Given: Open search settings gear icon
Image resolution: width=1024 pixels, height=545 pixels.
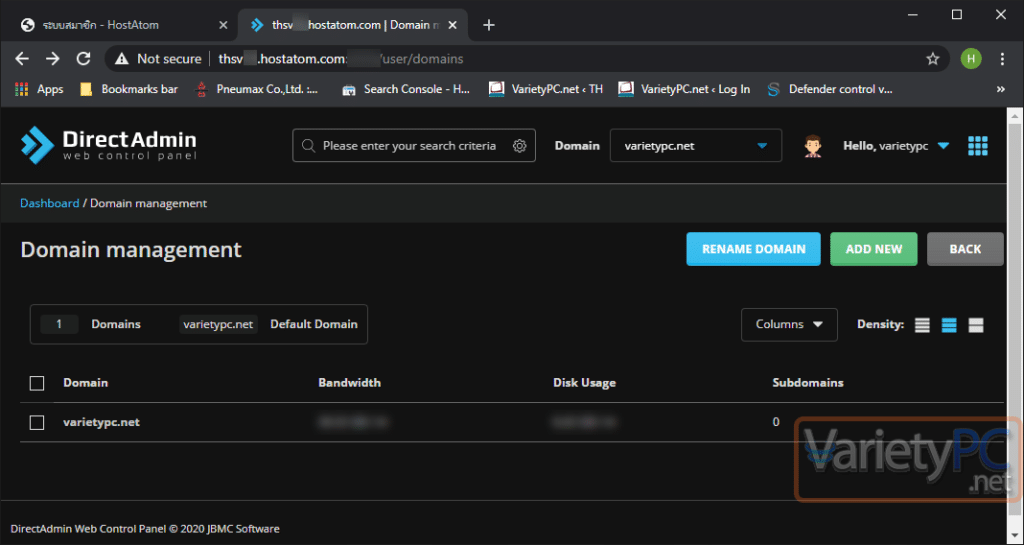Looking at the screenshot, I should coord(519,146).
